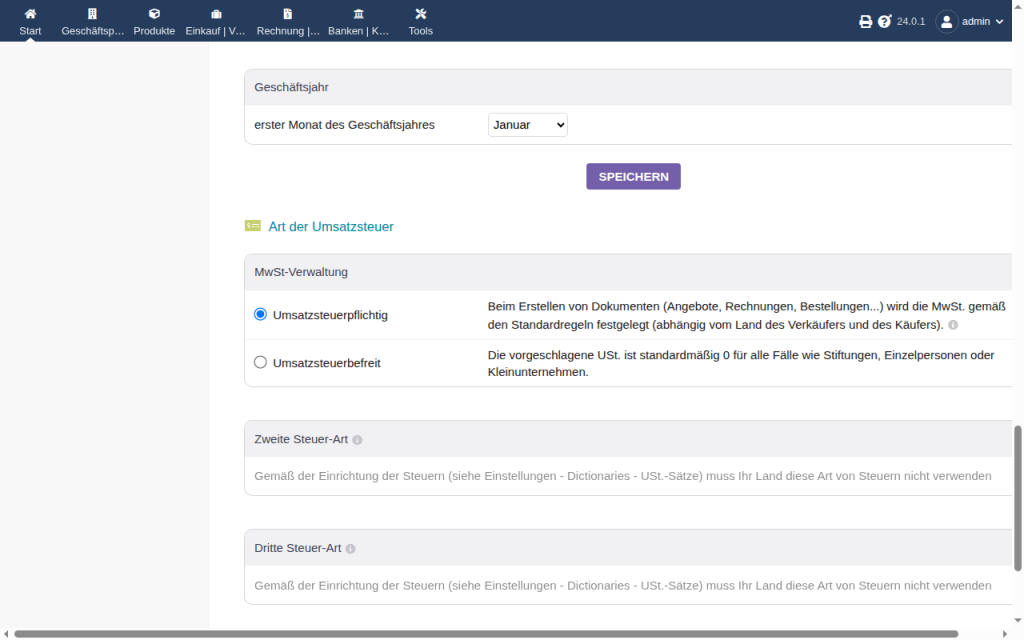
Task: Click the MwSt-Verwaltung header text
Action: pos(301,272)
